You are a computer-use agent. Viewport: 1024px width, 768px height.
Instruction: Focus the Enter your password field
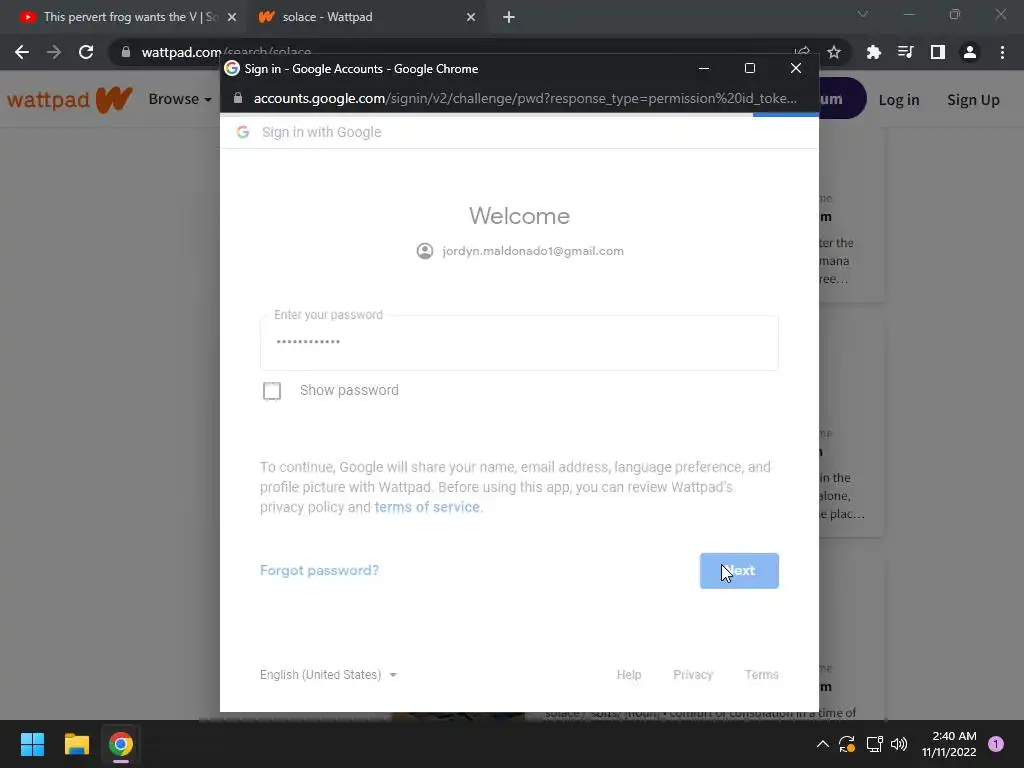[519, 343]
